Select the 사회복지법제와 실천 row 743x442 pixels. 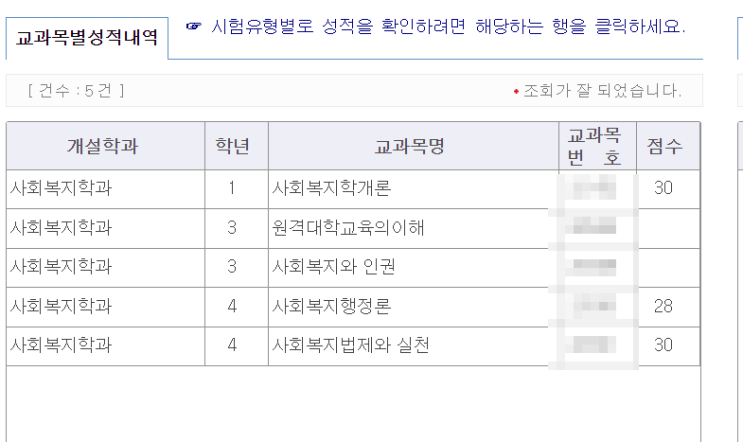353,346
